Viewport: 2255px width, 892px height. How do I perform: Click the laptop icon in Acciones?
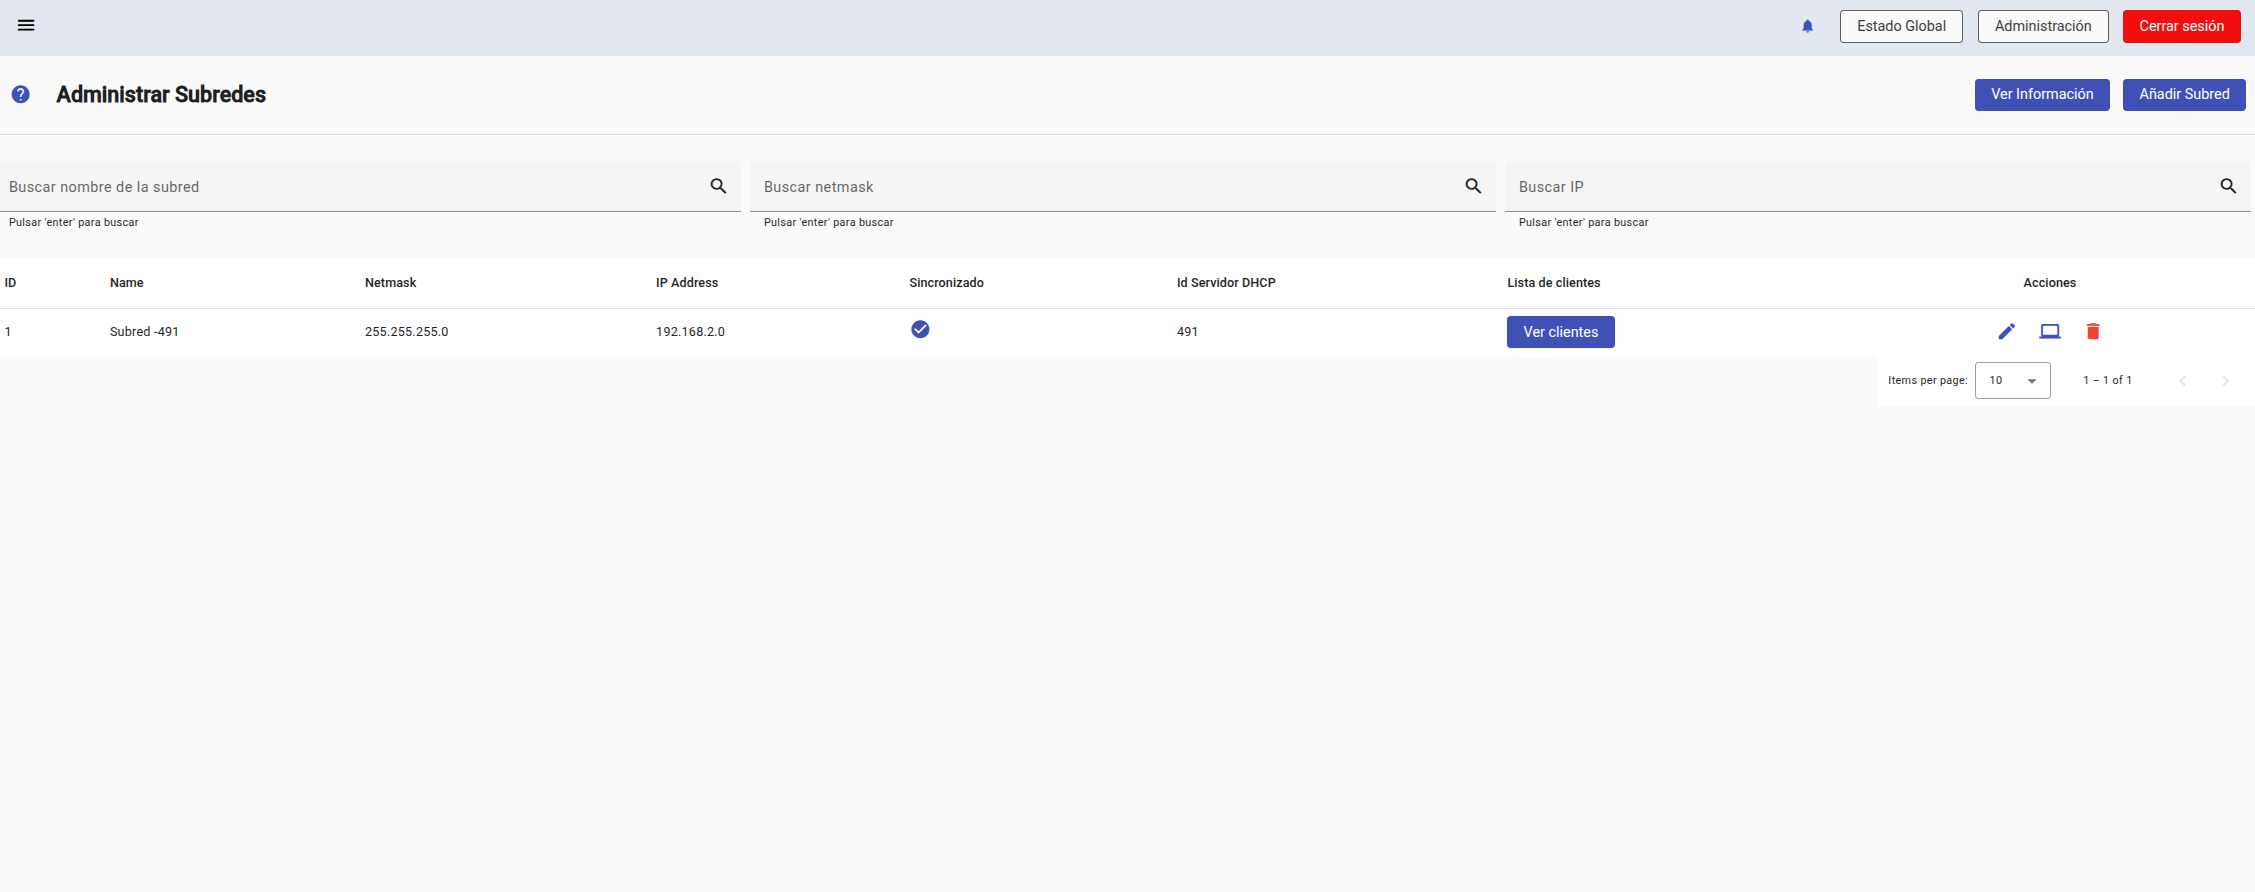tap(2049, 332)
